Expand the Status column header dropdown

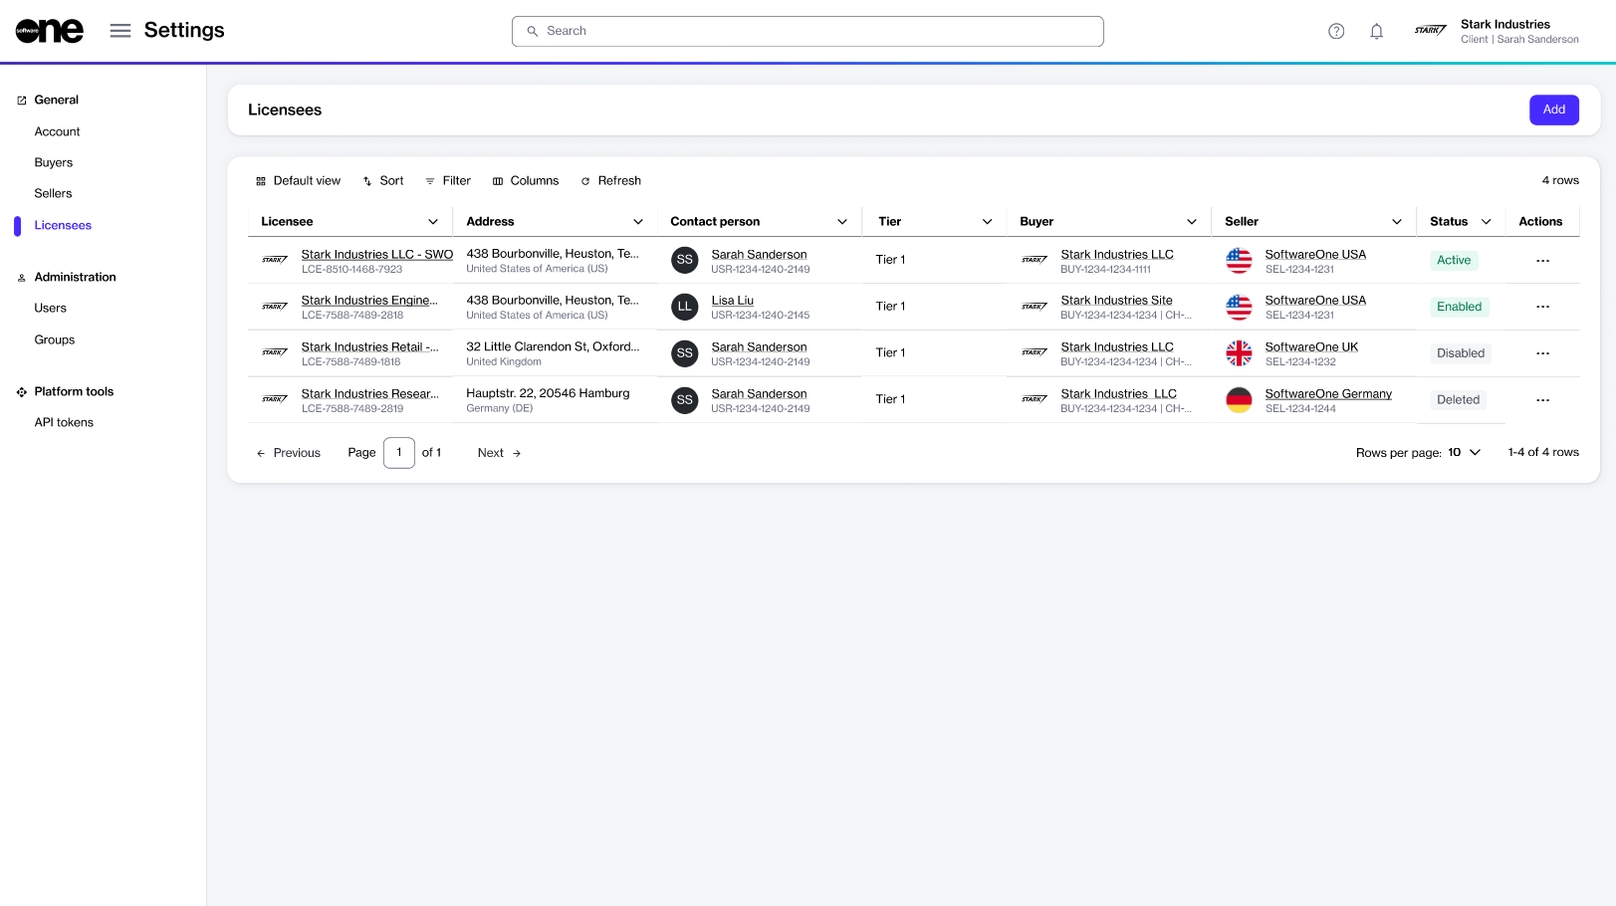tap(1486, 222)
